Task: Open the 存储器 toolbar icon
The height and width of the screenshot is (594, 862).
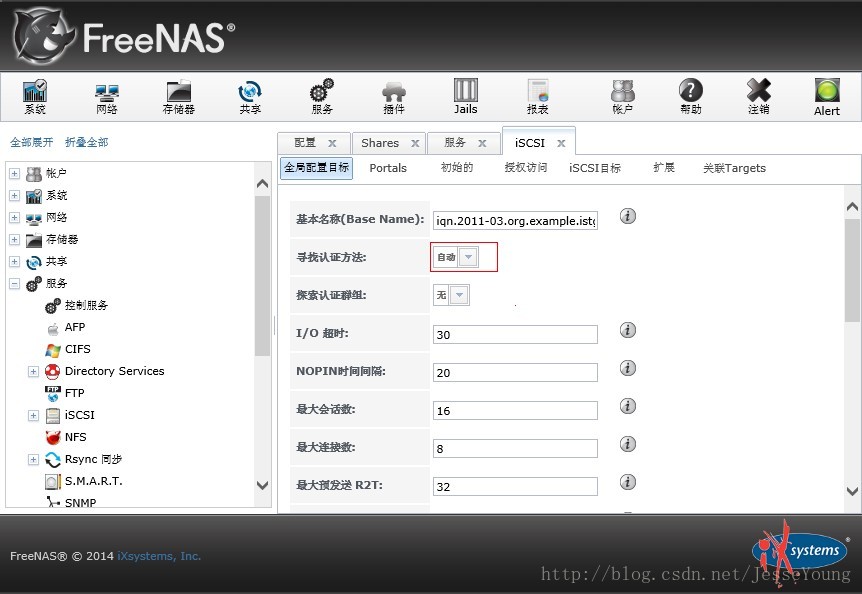Action: (179, 97)
